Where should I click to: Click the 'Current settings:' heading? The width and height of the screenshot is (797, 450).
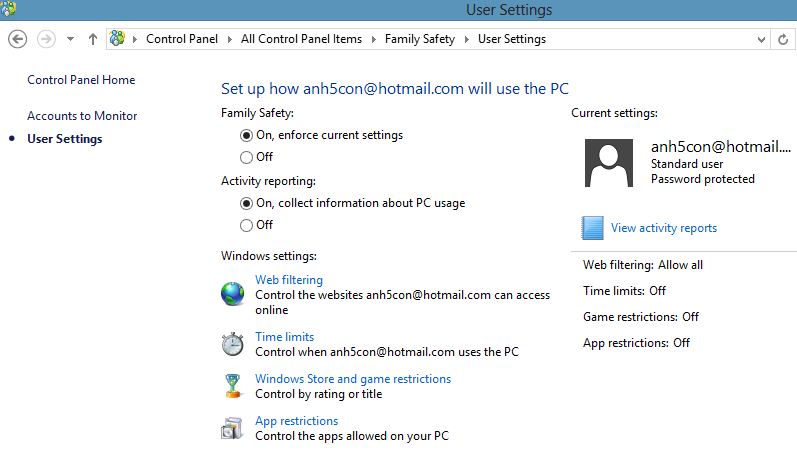[615, 113]
